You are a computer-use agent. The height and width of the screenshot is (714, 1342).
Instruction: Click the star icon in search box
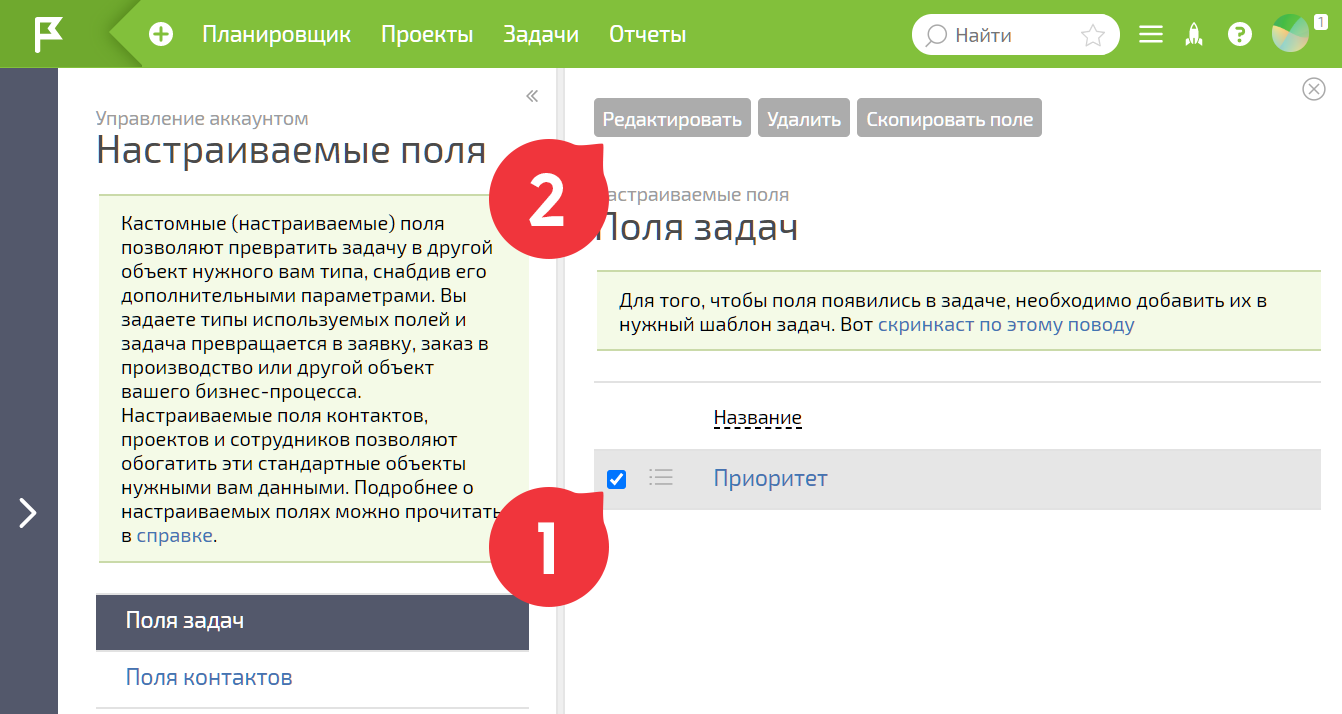coord(1092,36)
